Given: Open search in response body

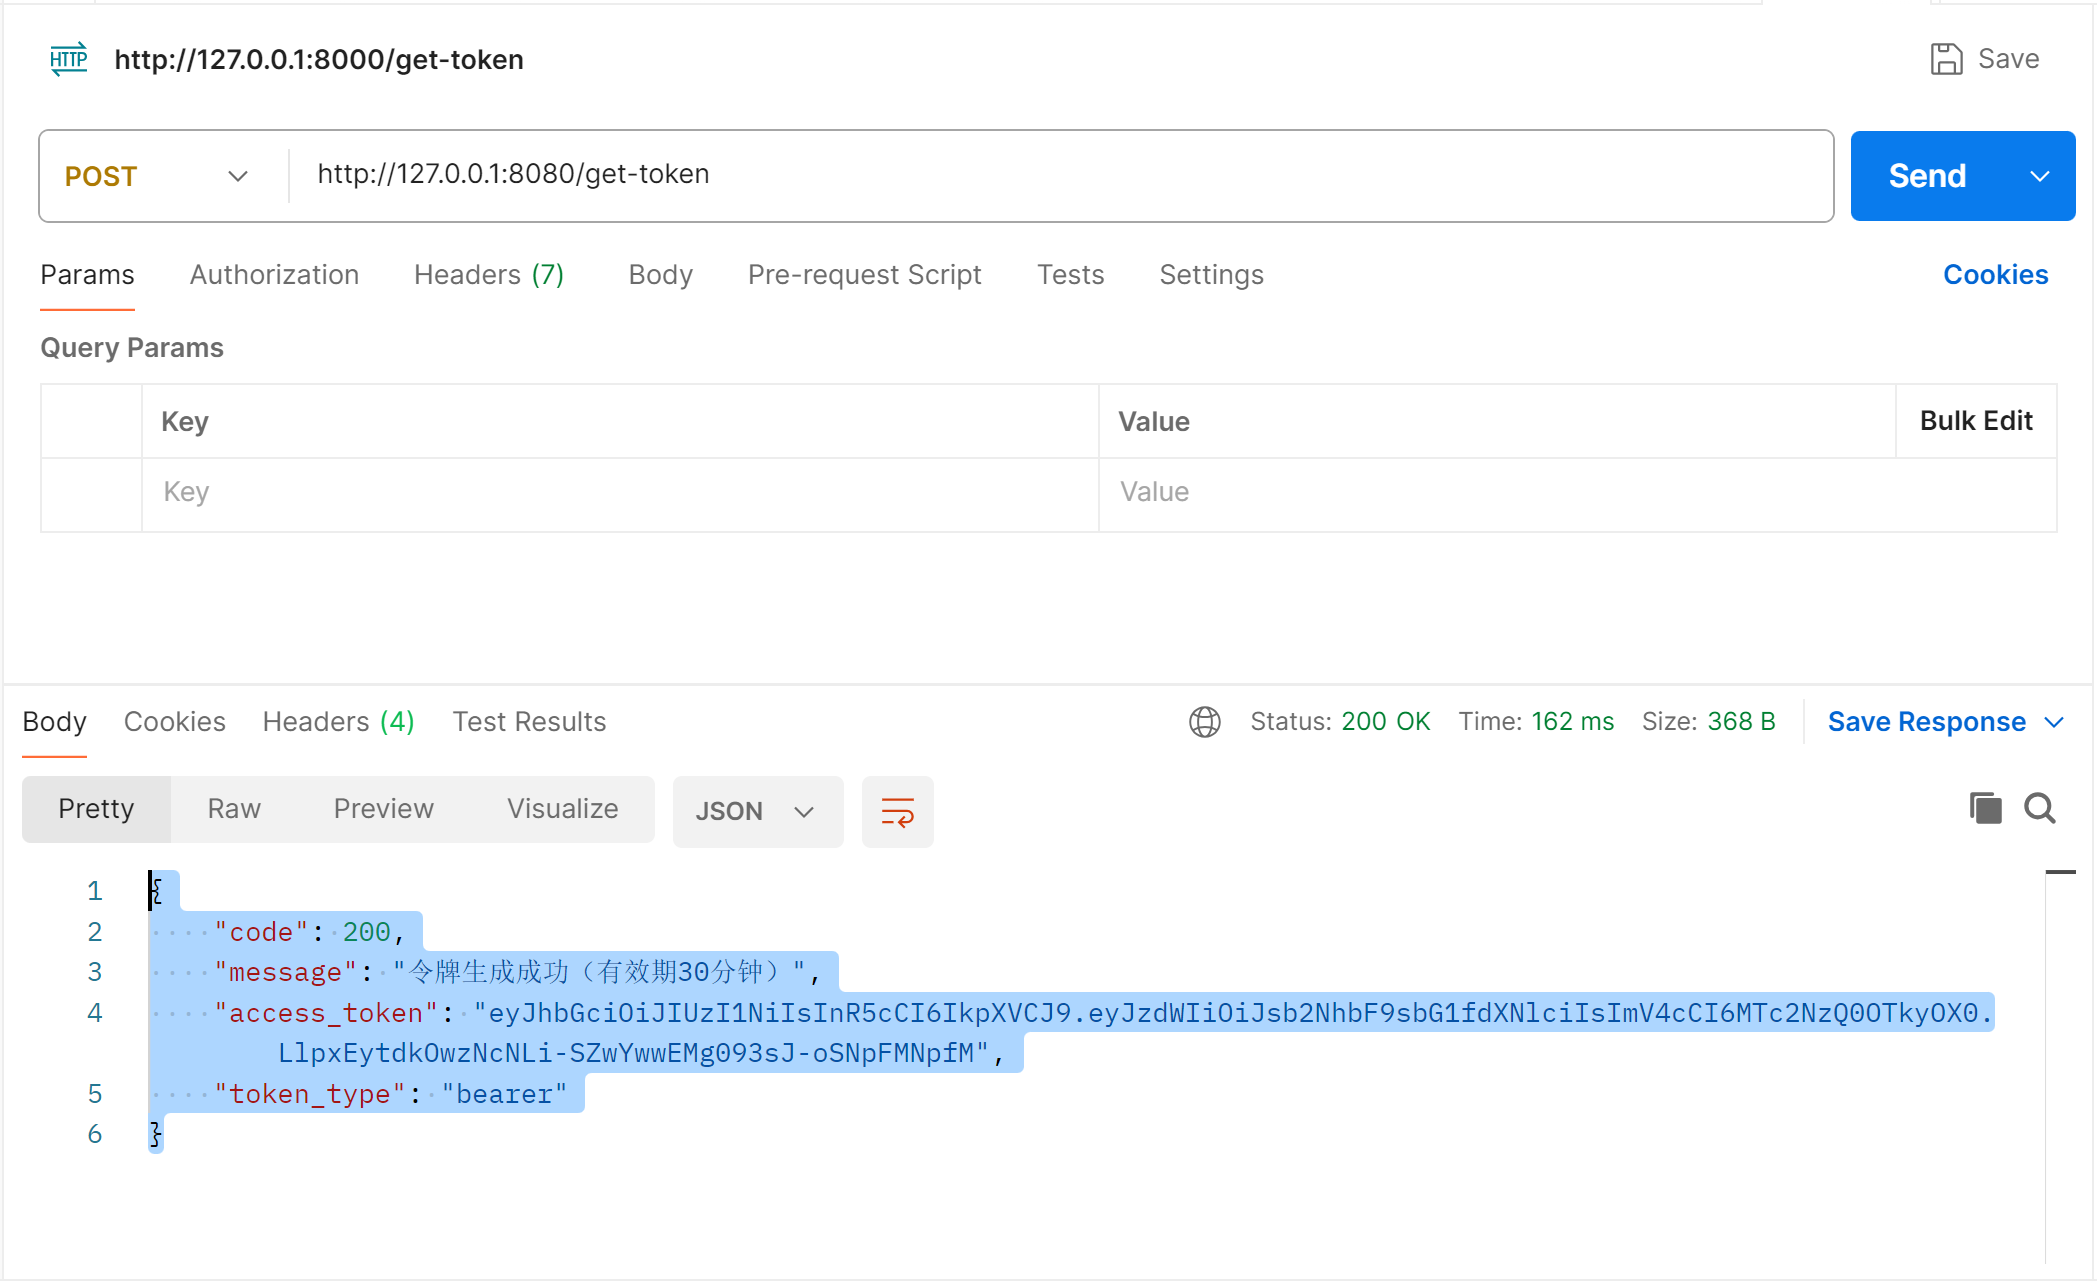Looking at the screenshot, I should click(2040, 808).
